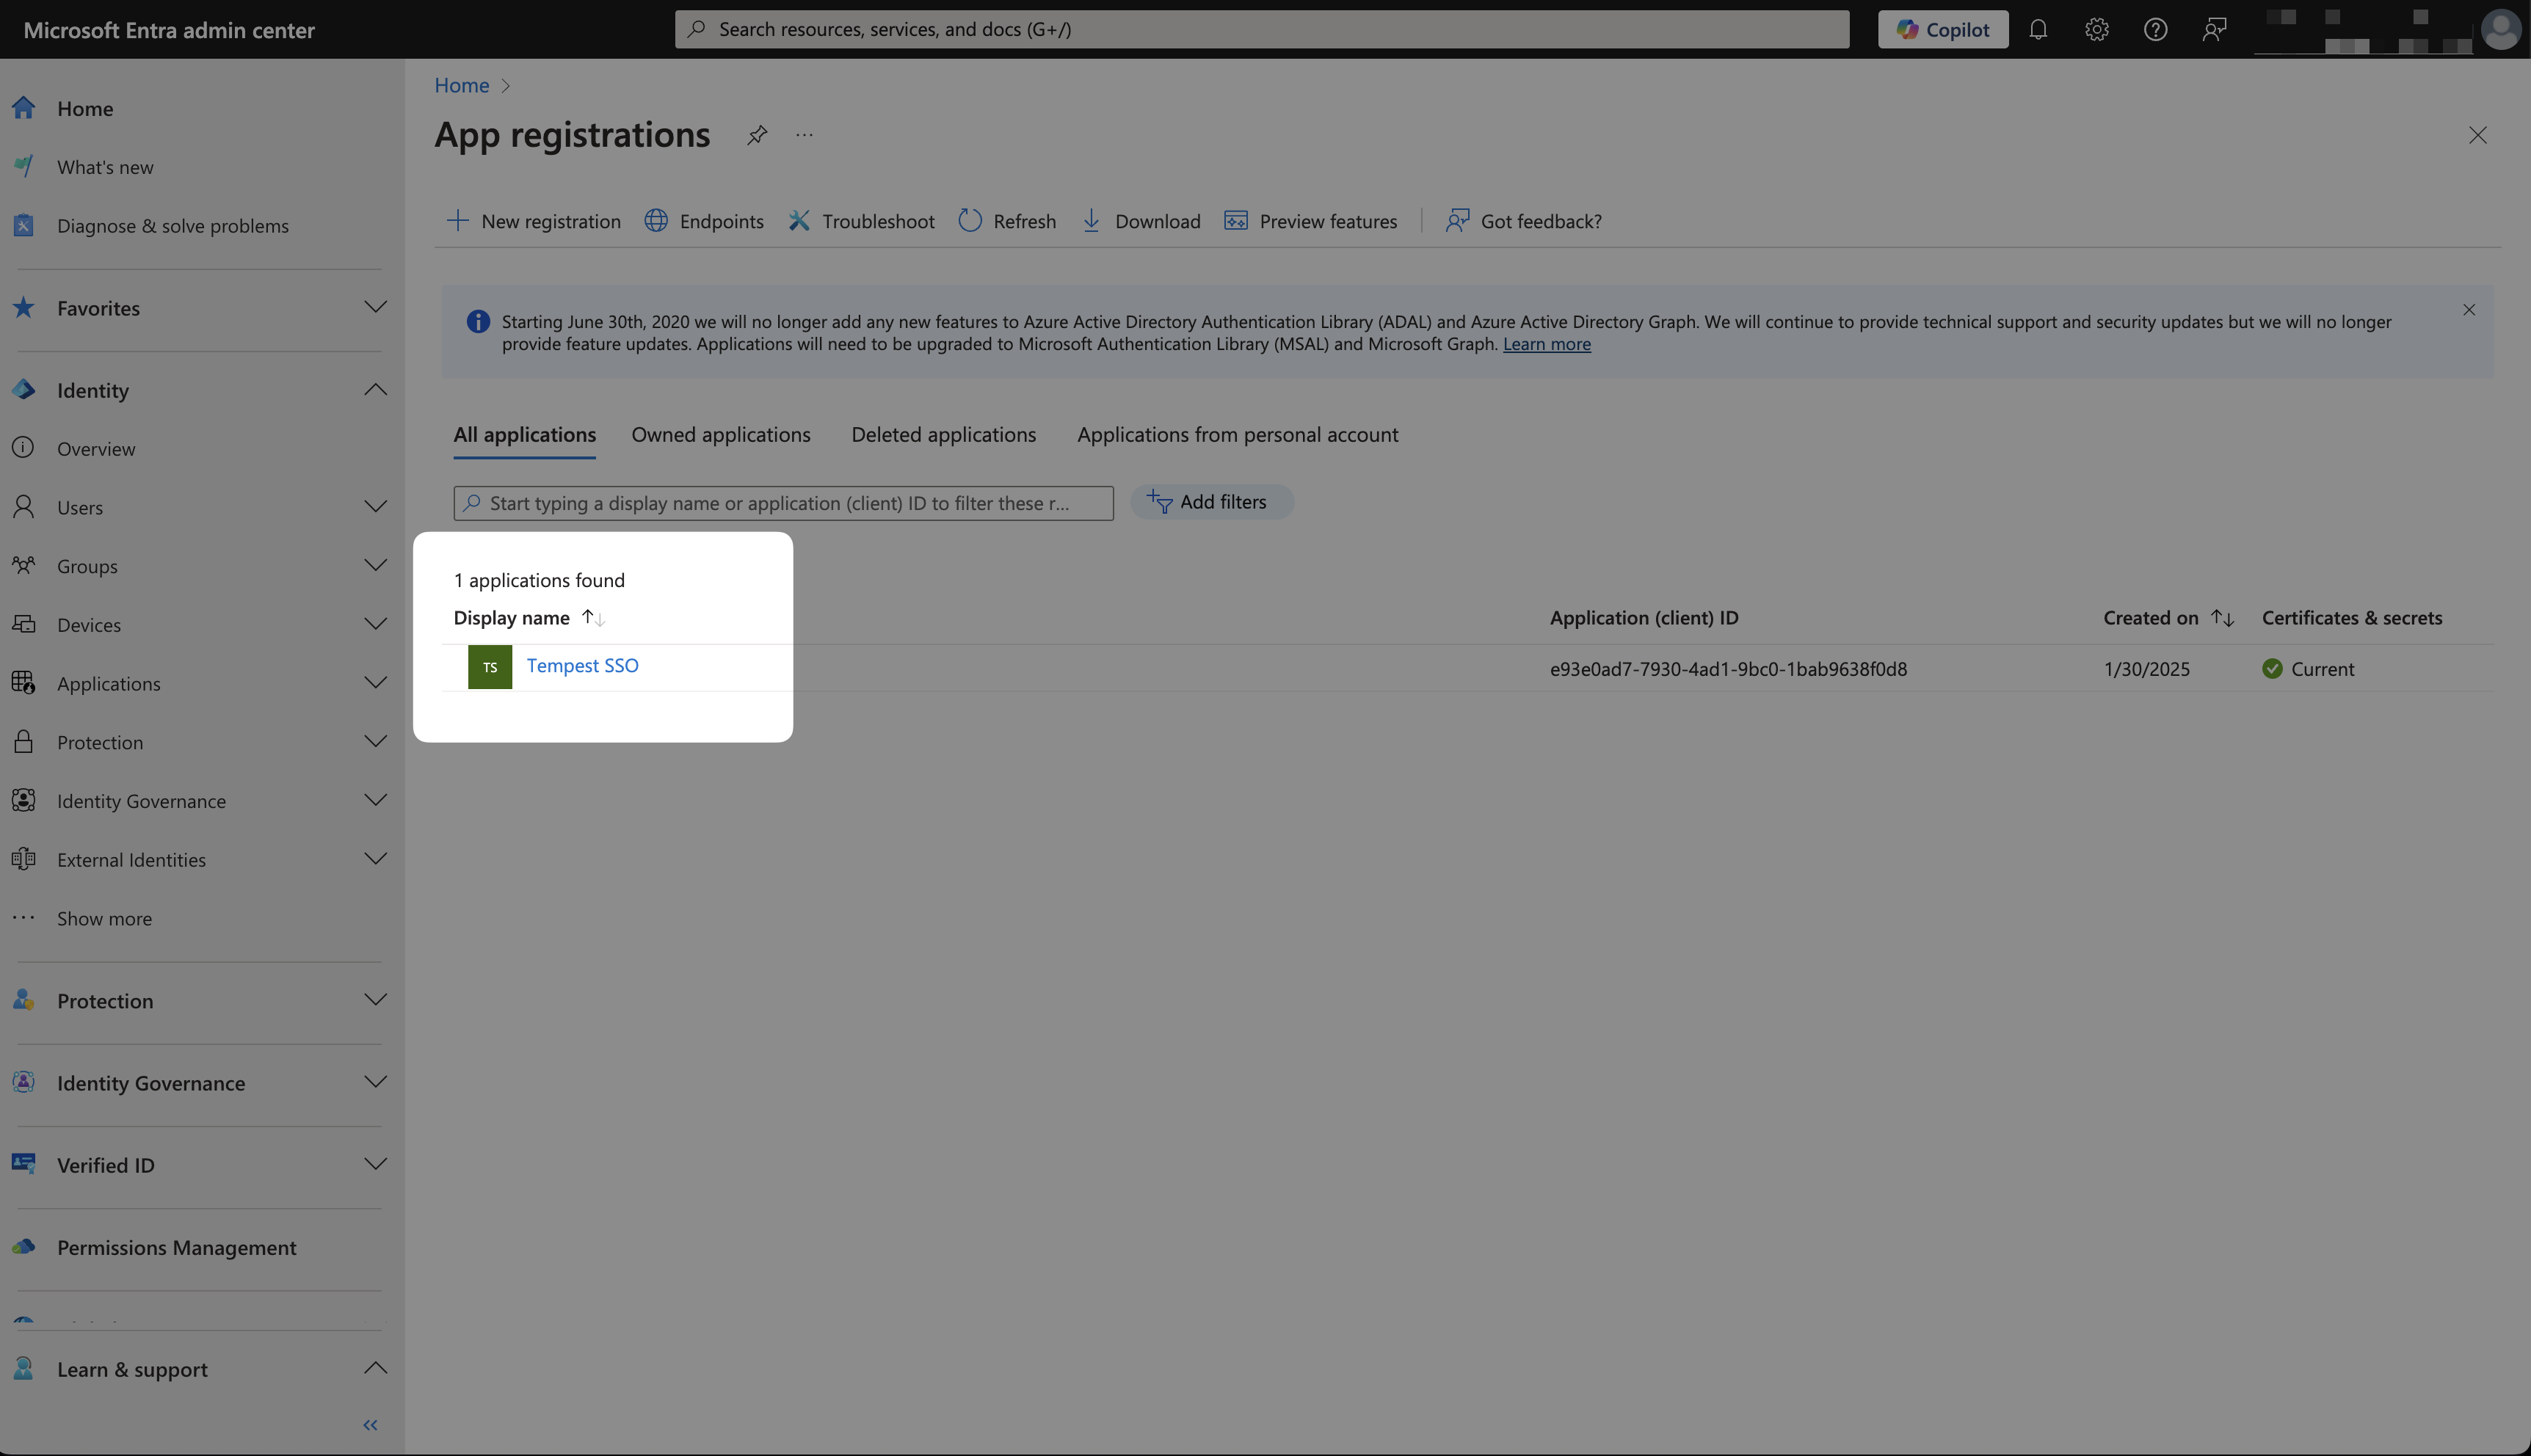Switch to Owned applications tab
2531x1456 pixels.
point(720,435)
